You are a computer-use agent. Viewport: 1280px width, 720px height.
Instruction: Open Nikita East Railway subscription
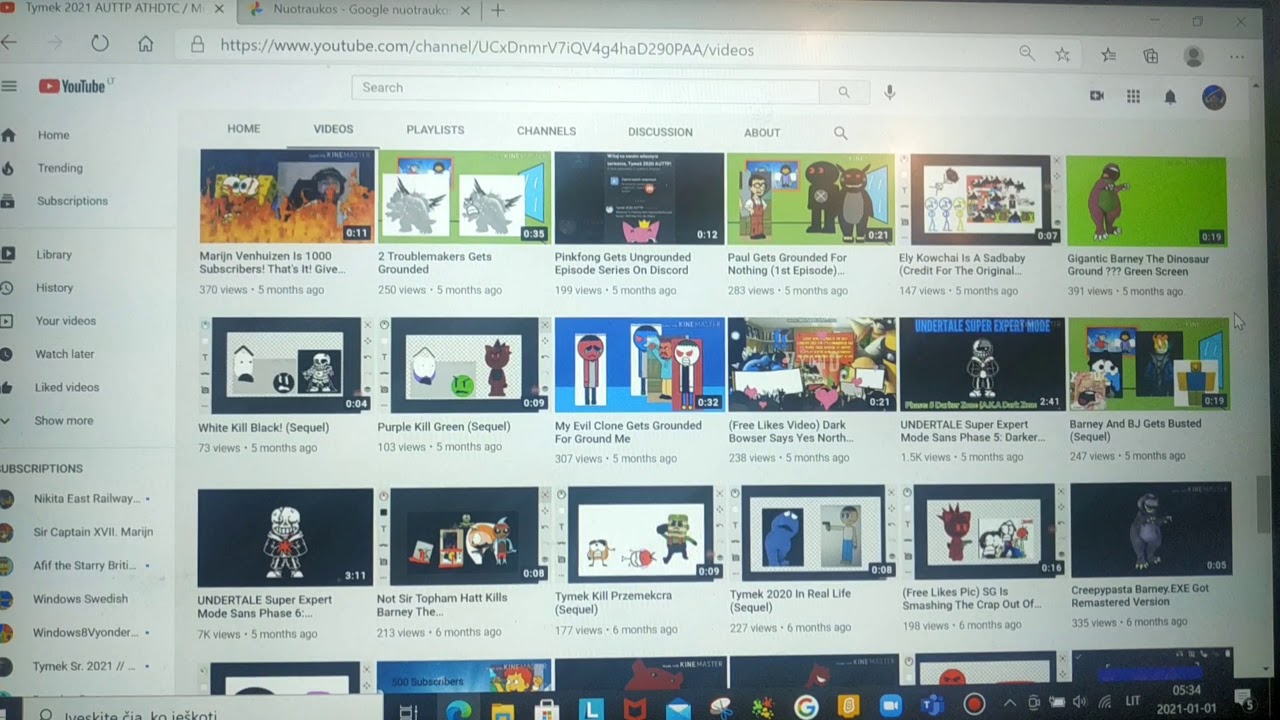86,499
